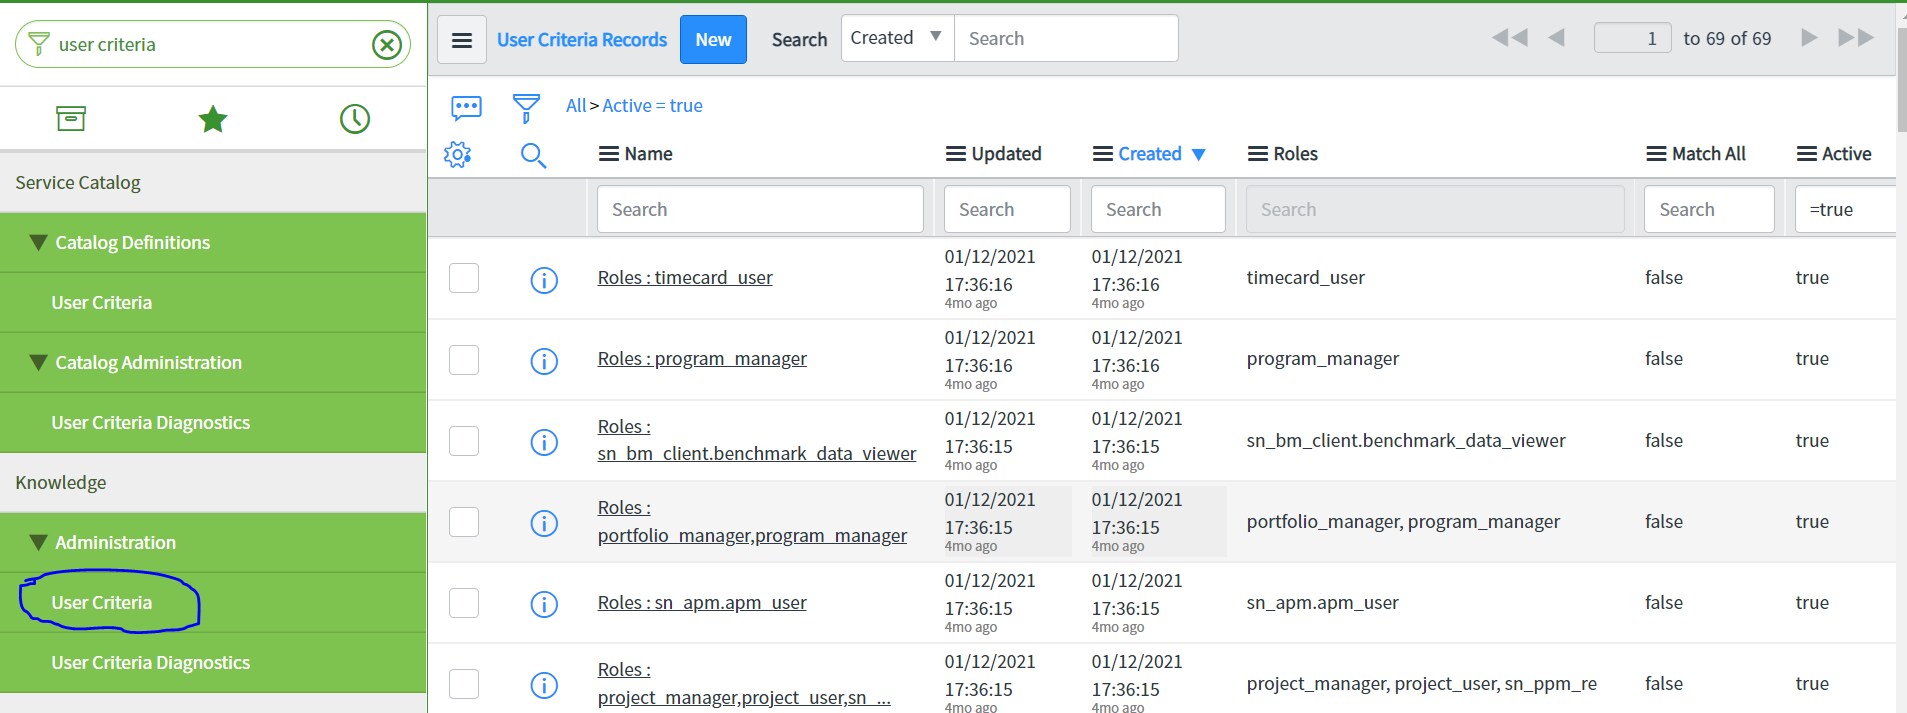
Task: Open the list activity stream icon
Action: click(466, 107)
